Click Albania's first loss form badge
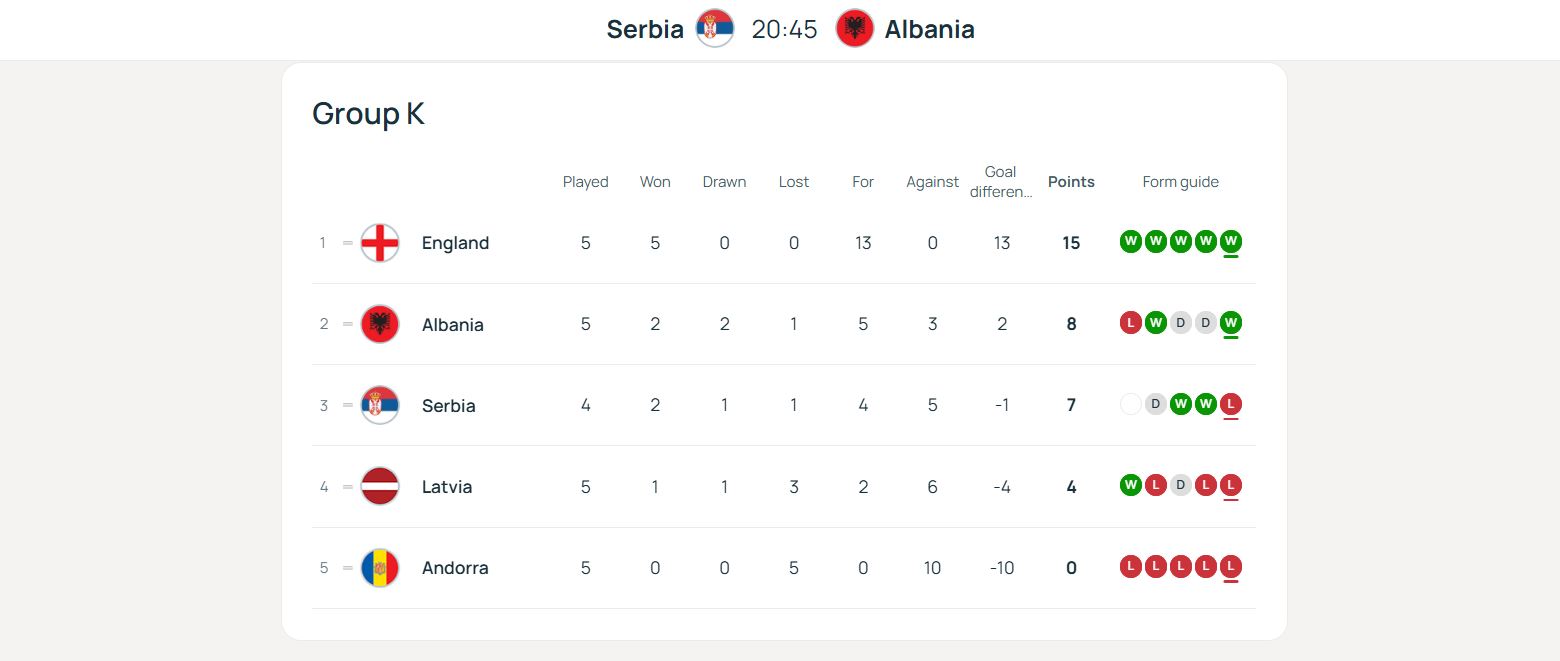Screen dimensions: 1560x661 pos(1131,323)
